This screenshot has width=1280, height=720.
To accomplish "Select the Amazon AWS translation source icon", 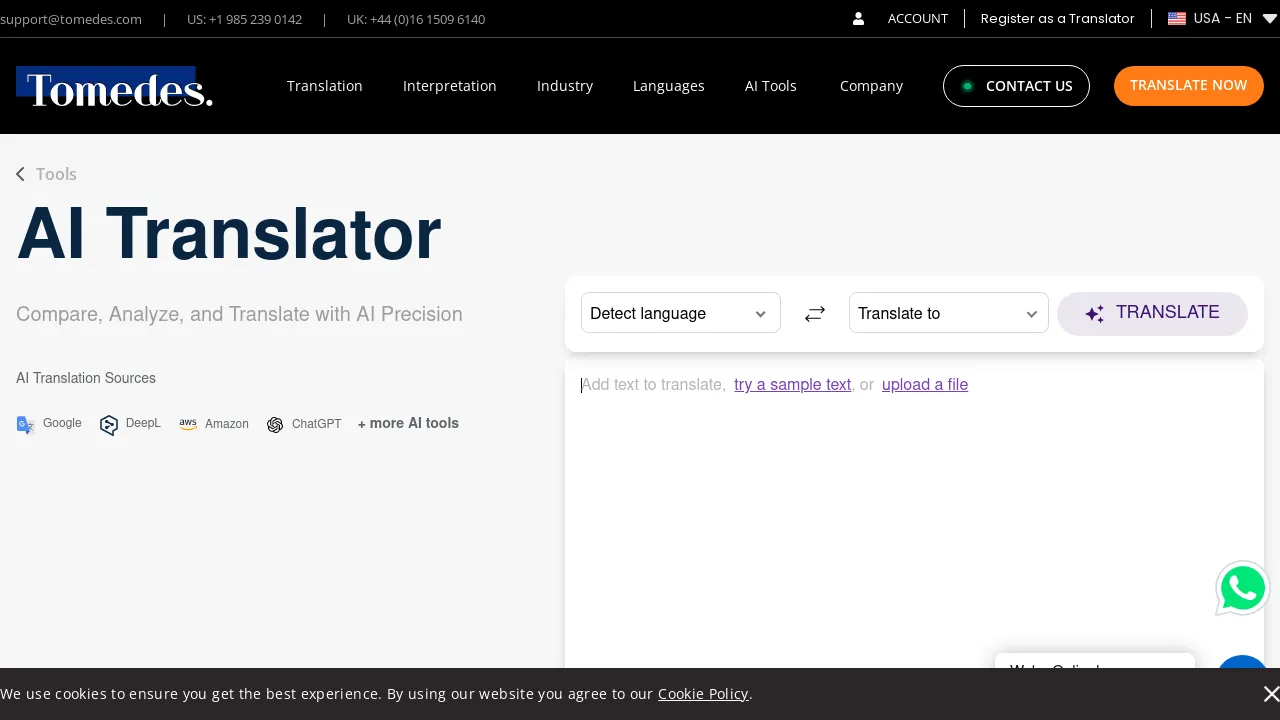I will (x=188, y=424).
